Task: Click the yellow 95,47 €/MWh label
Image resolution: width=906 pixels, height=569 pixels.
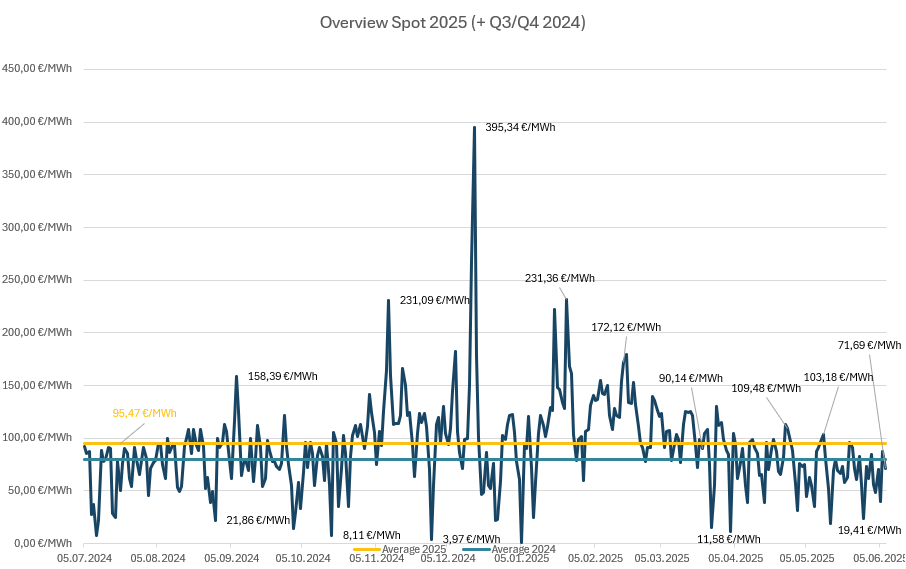Action: coord(144,413)
